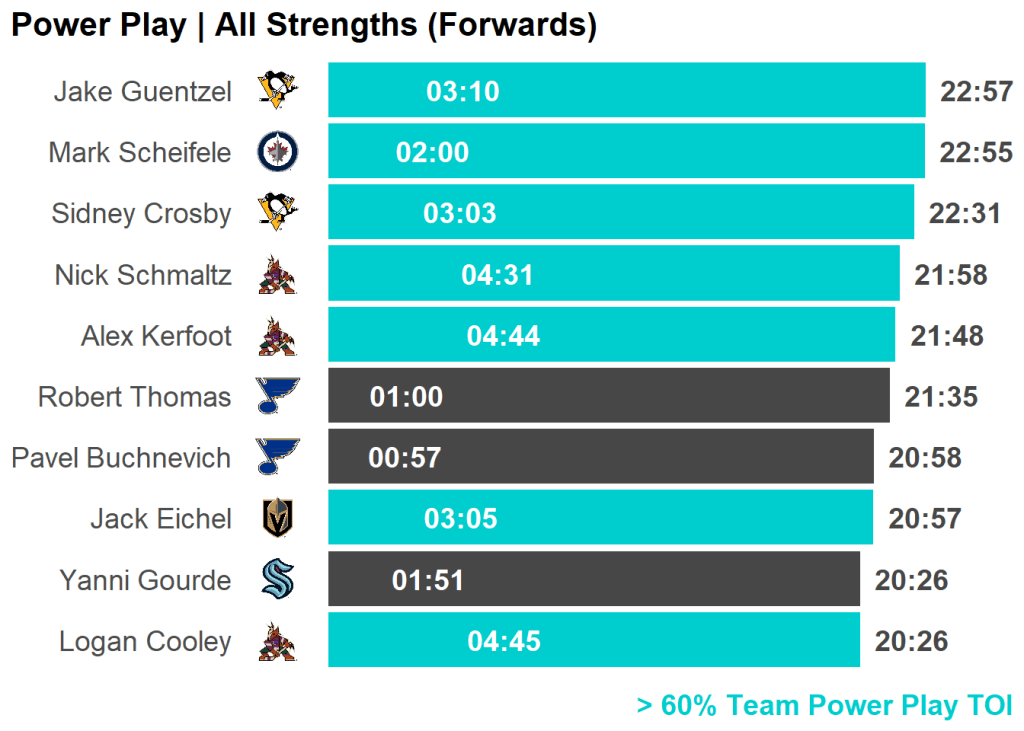Click Coyotes logo beside Alex Kerfoot
Image resolution: width=1024 pixels, height=731 pixels.
[278, 336]
